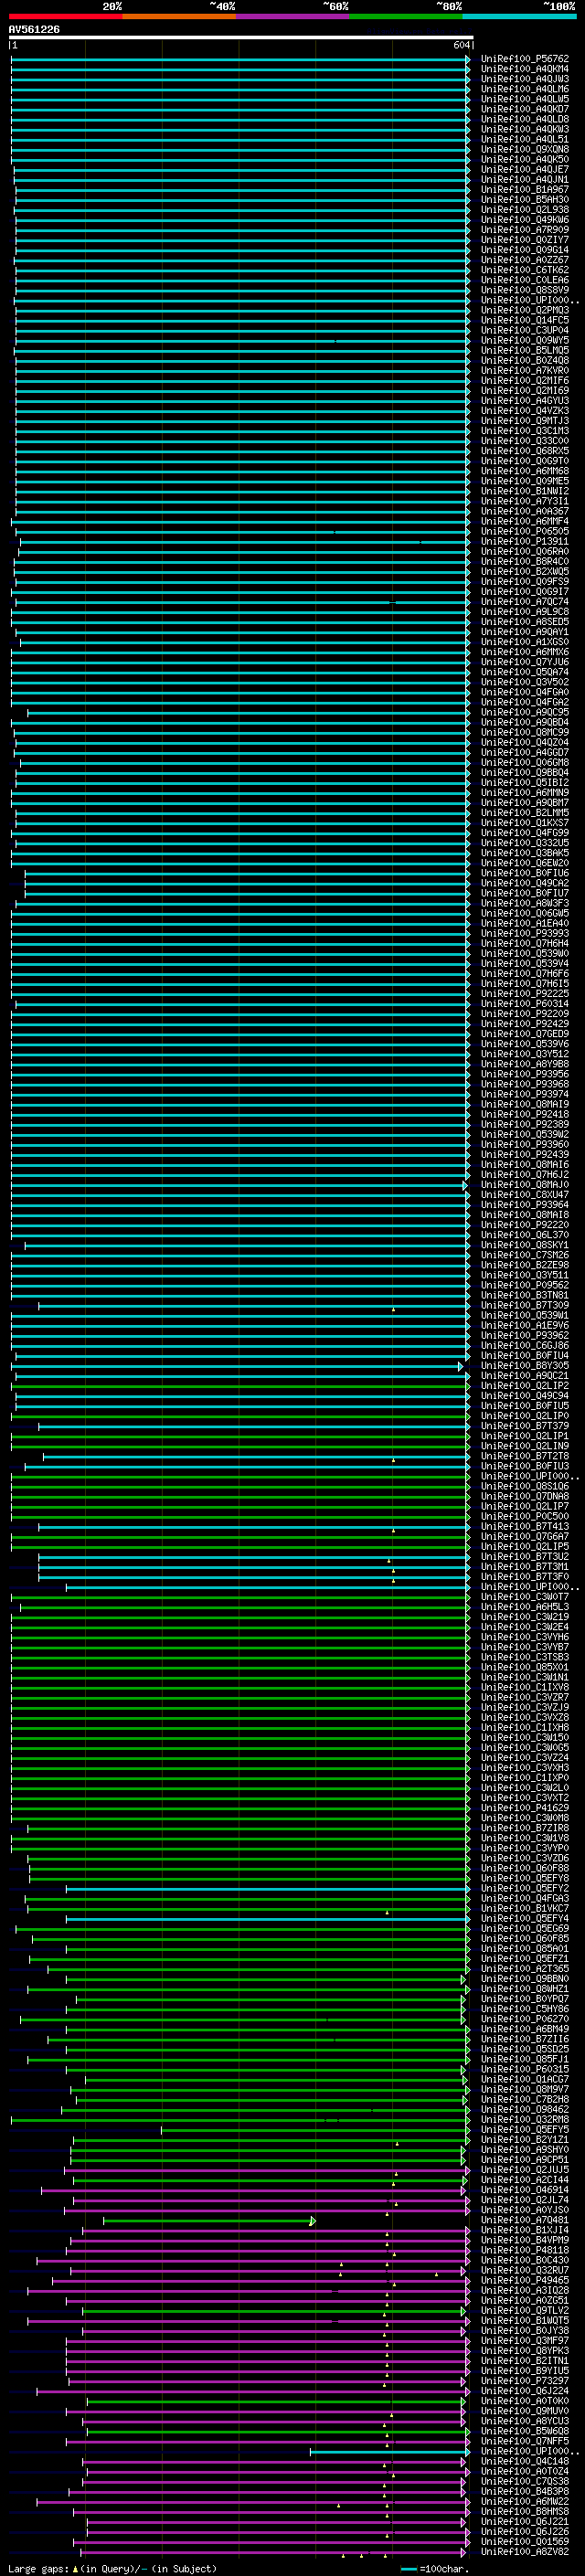Select the label UniRef100_B8Y305
585x2576 pixels.
(525, 1366)
